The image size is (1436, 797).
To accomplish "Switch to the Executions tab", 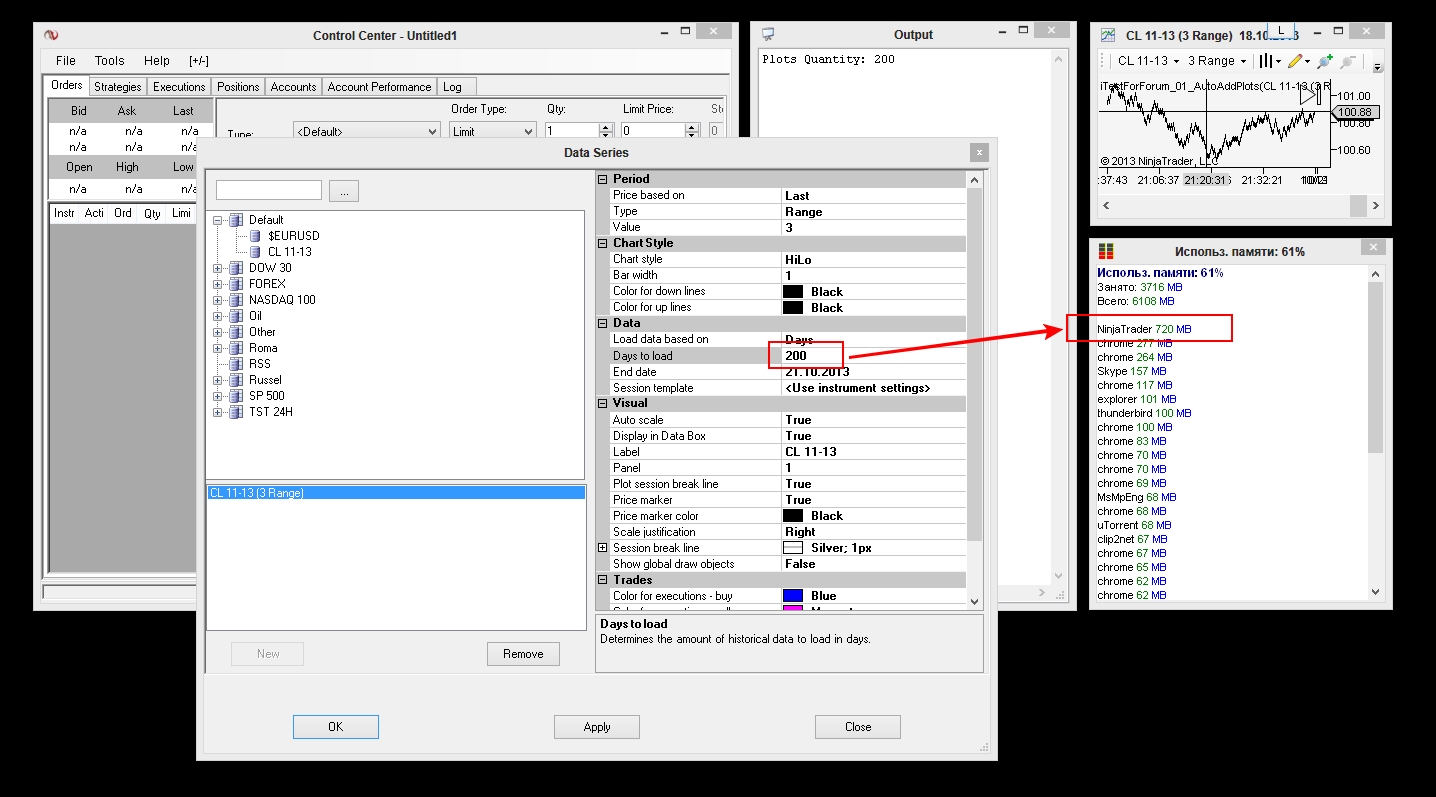I will [x=179, y=87].
